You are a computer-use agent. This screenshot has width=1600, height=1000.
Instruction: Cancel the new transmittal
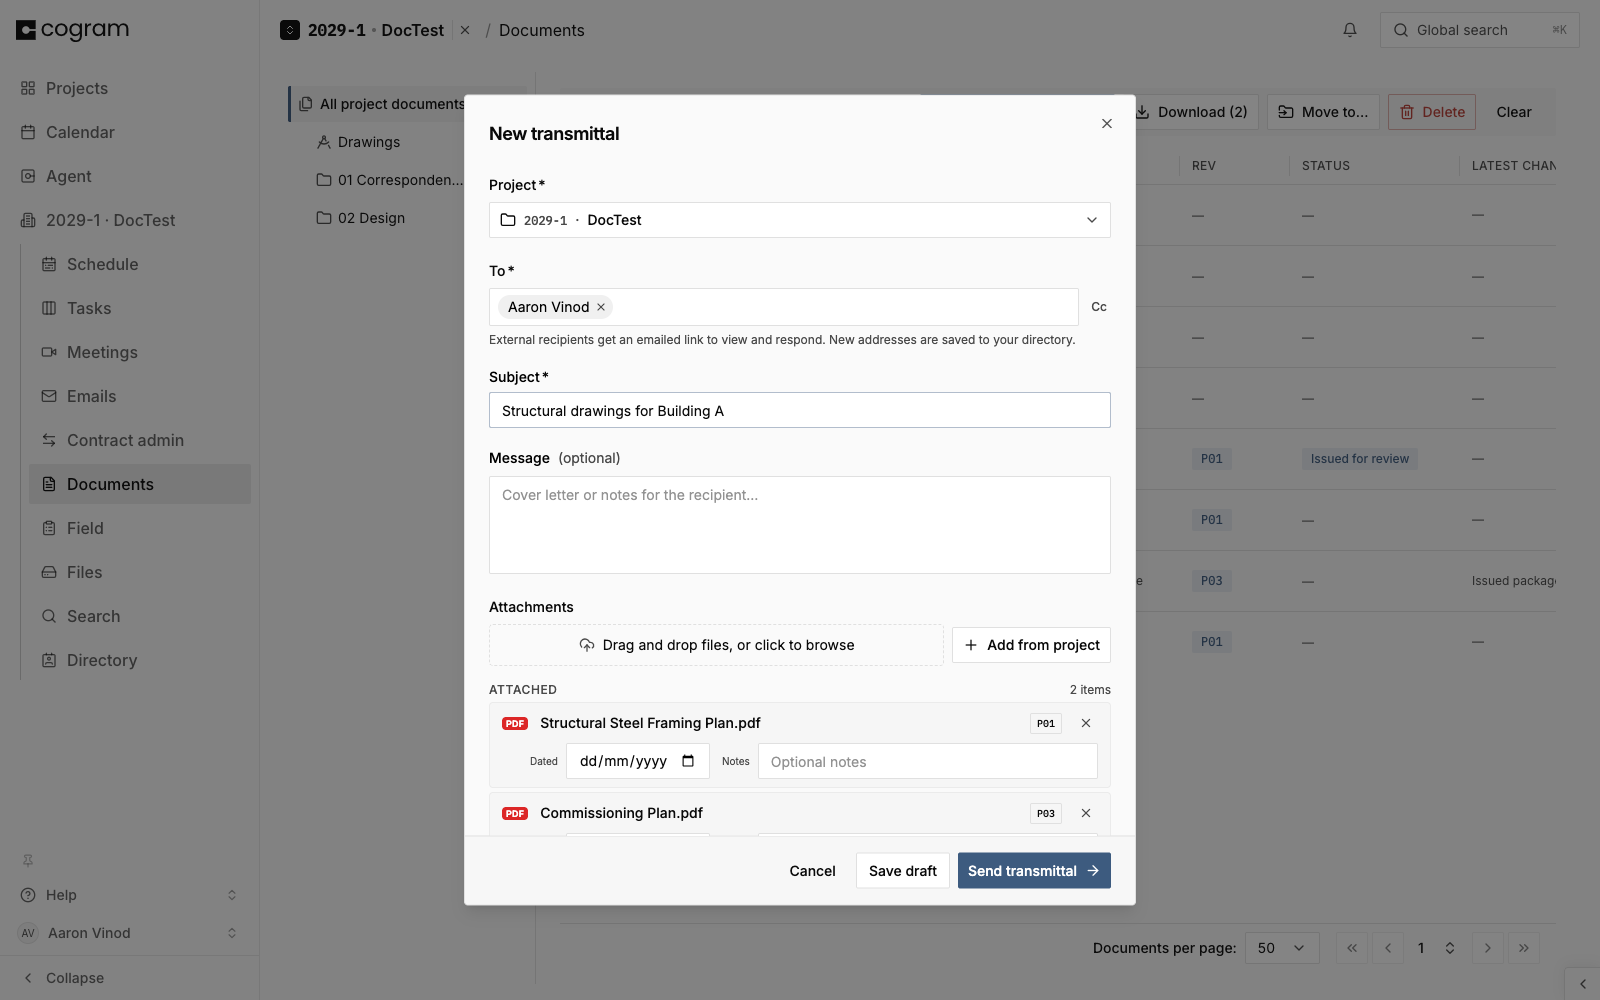click(812, 871)
